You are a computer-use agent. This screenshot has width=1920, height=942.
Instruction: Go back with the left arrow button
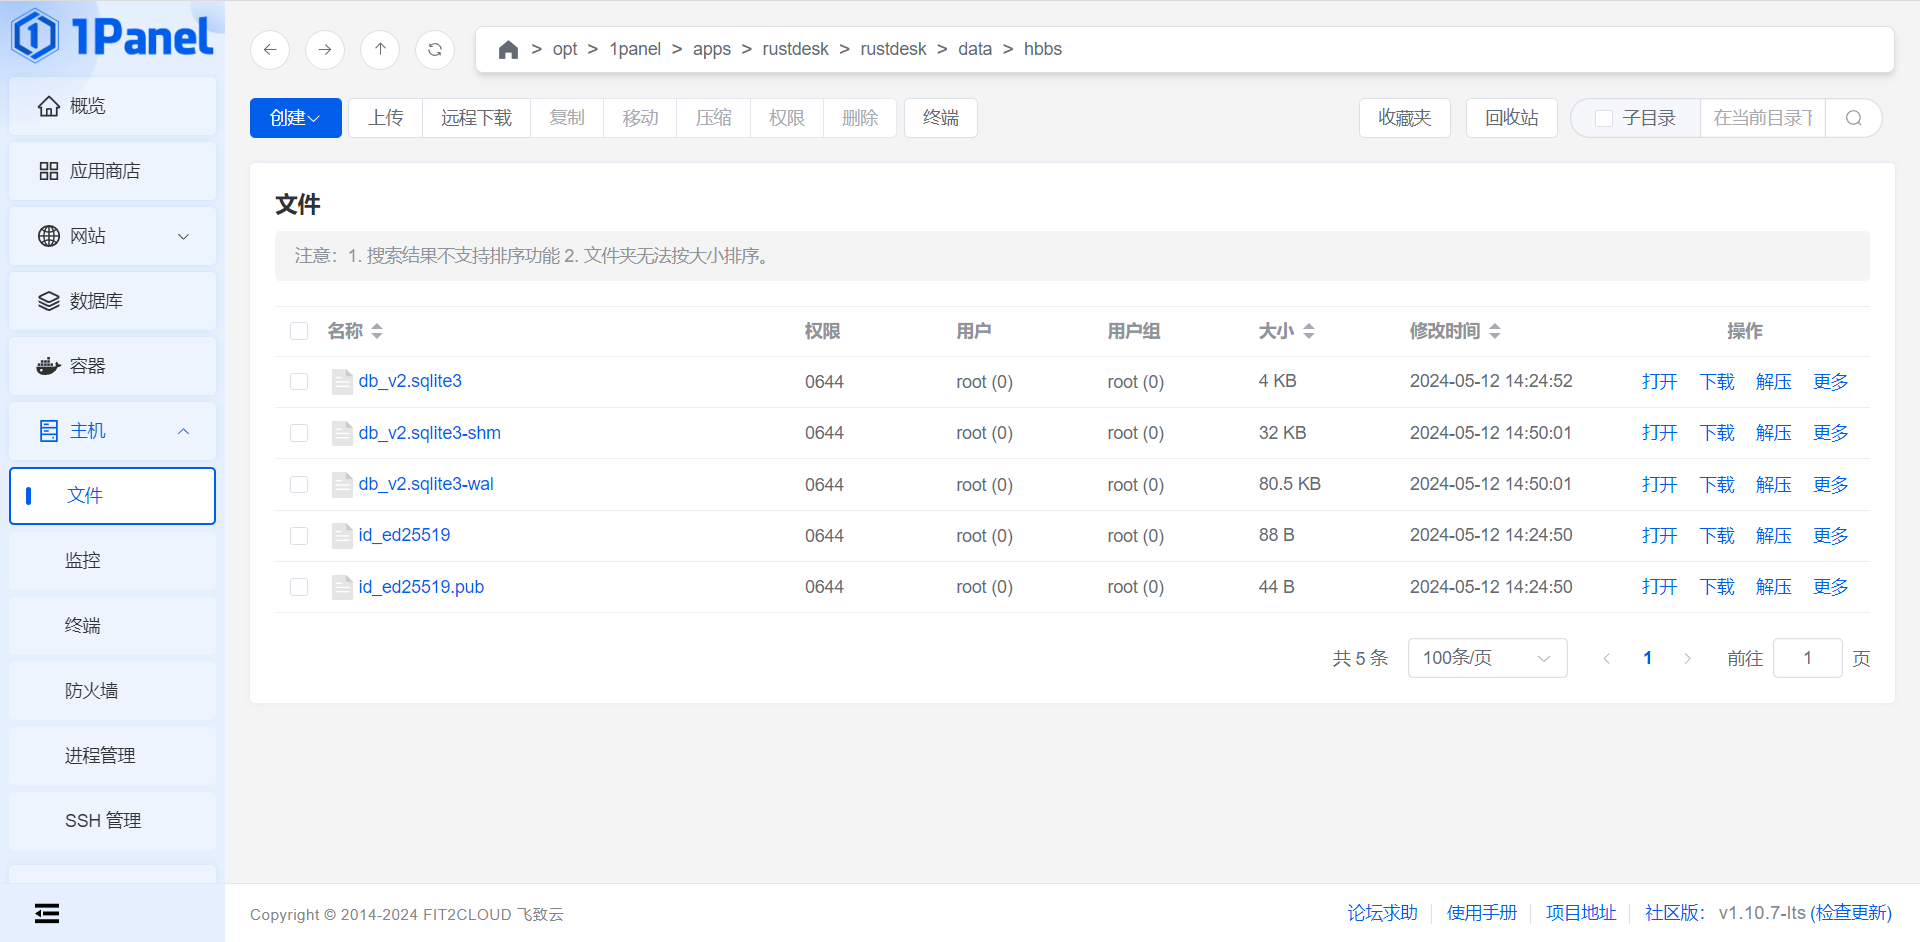tap(270, 49)
